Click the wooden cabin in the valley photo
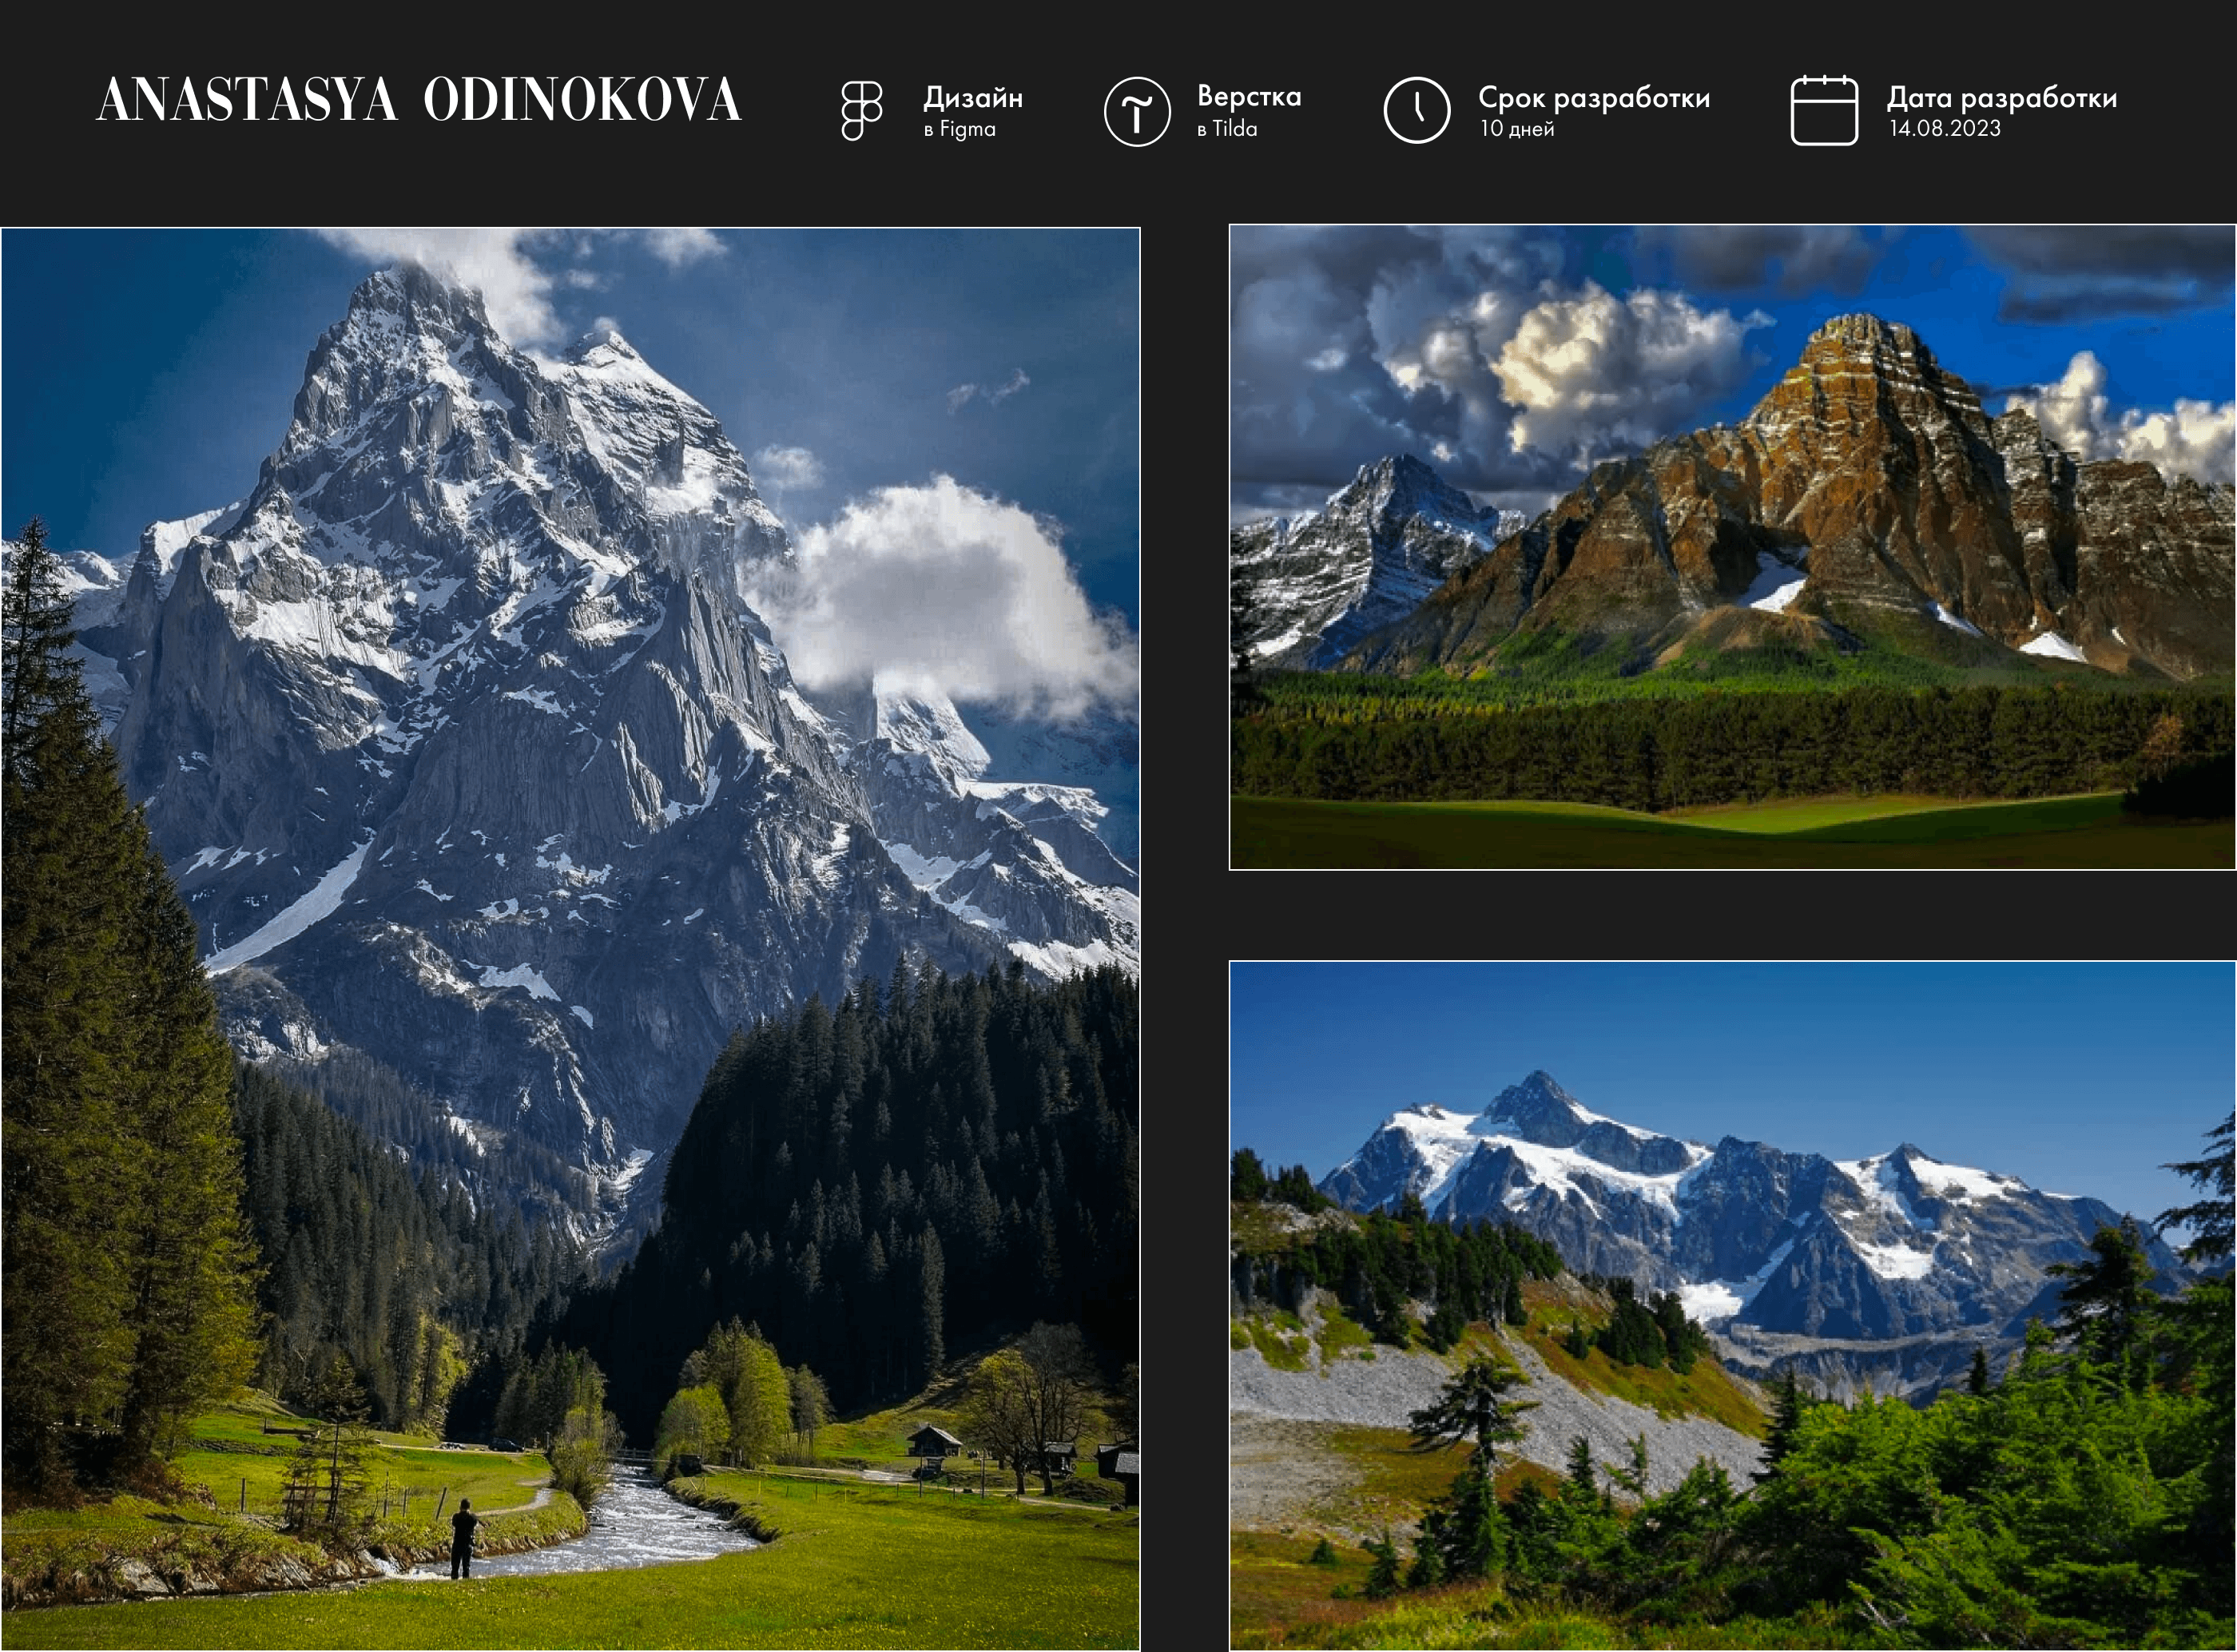 tap(933, 1443)
